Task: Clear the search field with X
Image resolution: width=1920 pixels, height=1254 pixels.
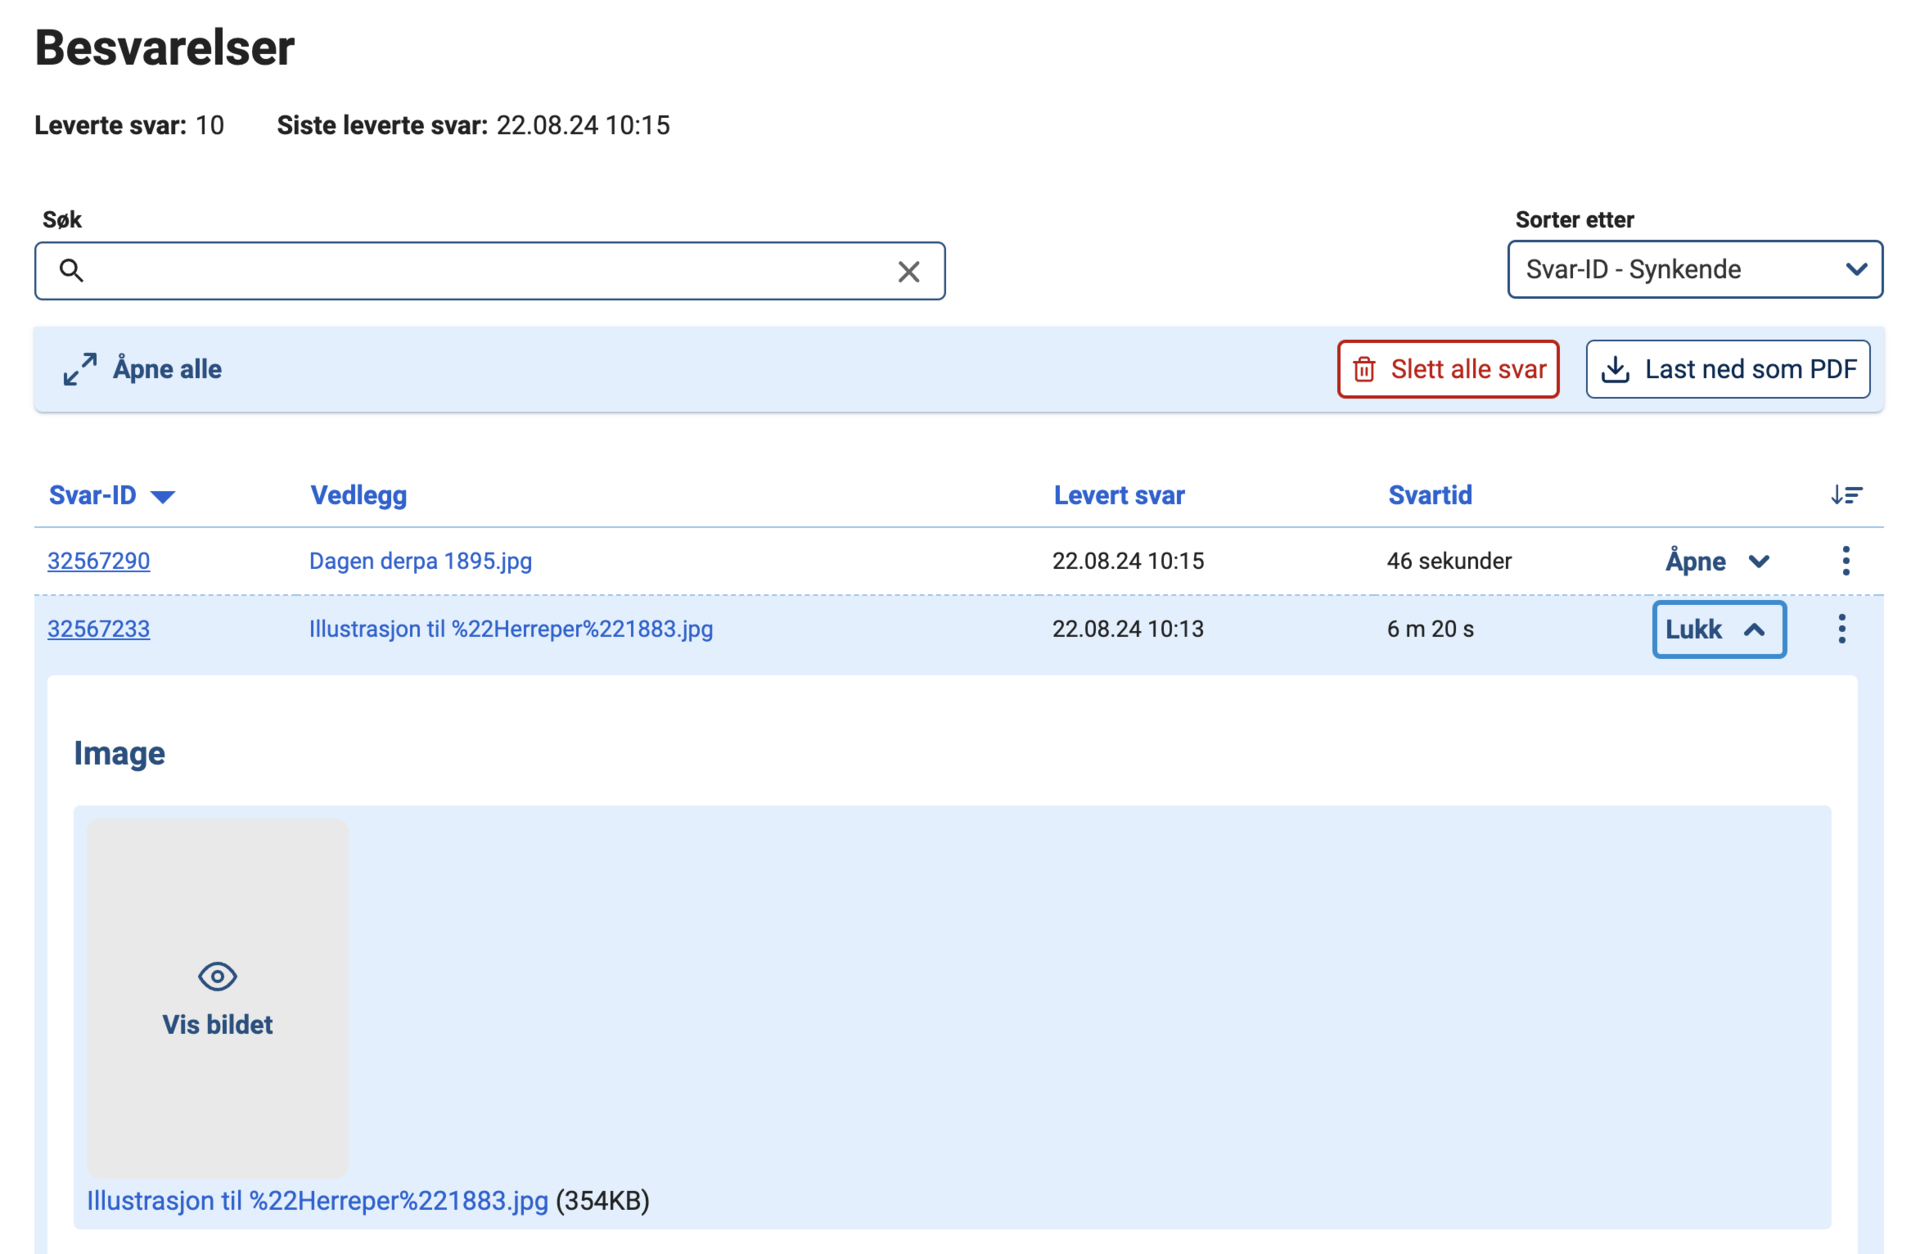Action: tap(908, 271)
